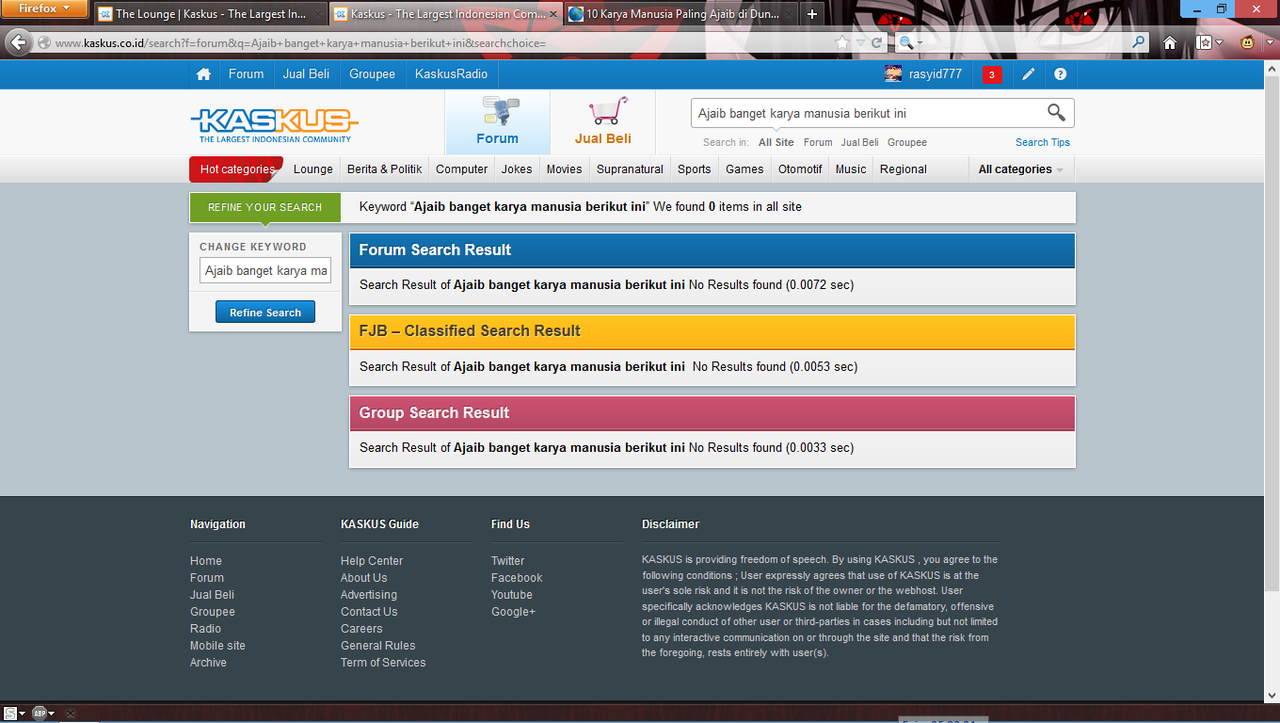1280x723 pixels.
Task: Click the browser search bar go magnifier
Action: tap(1139, 43)
